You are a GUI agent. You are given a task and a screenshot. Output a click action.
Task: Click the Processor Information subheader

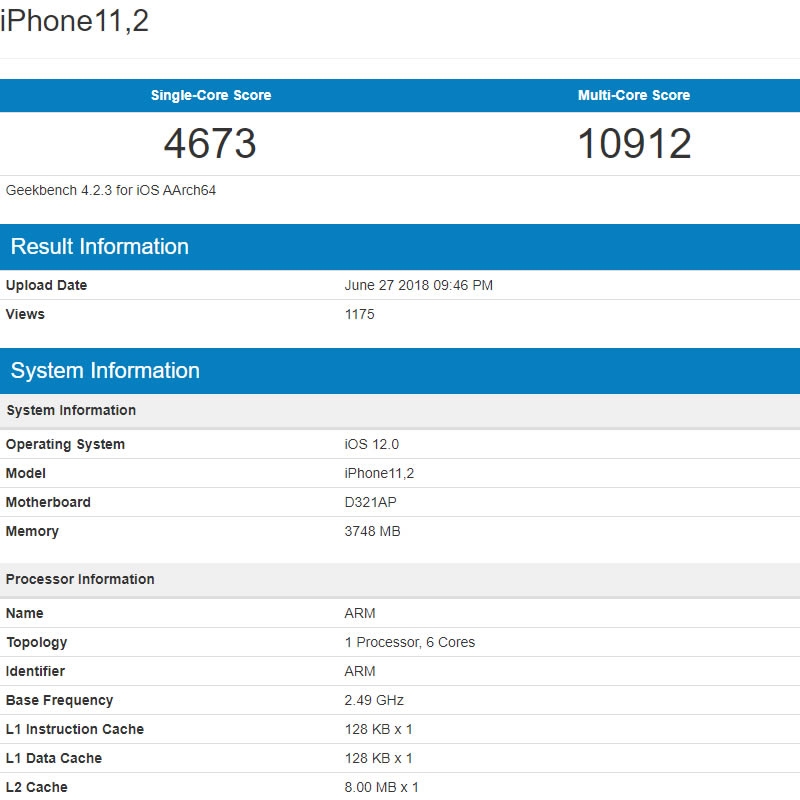[80, 579]
